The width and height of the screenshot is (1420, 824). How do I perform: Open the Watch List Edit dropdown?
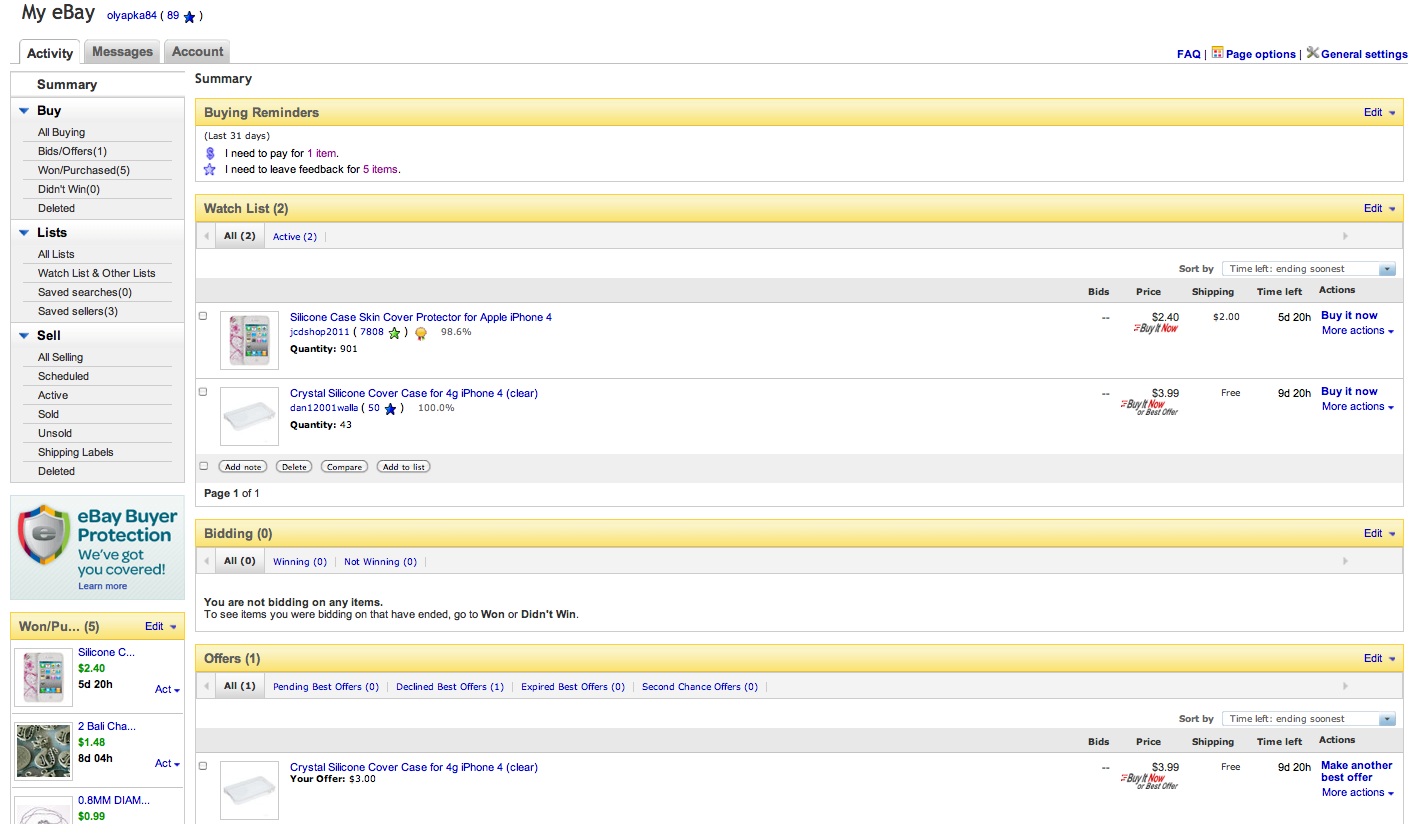[1380, 209]
